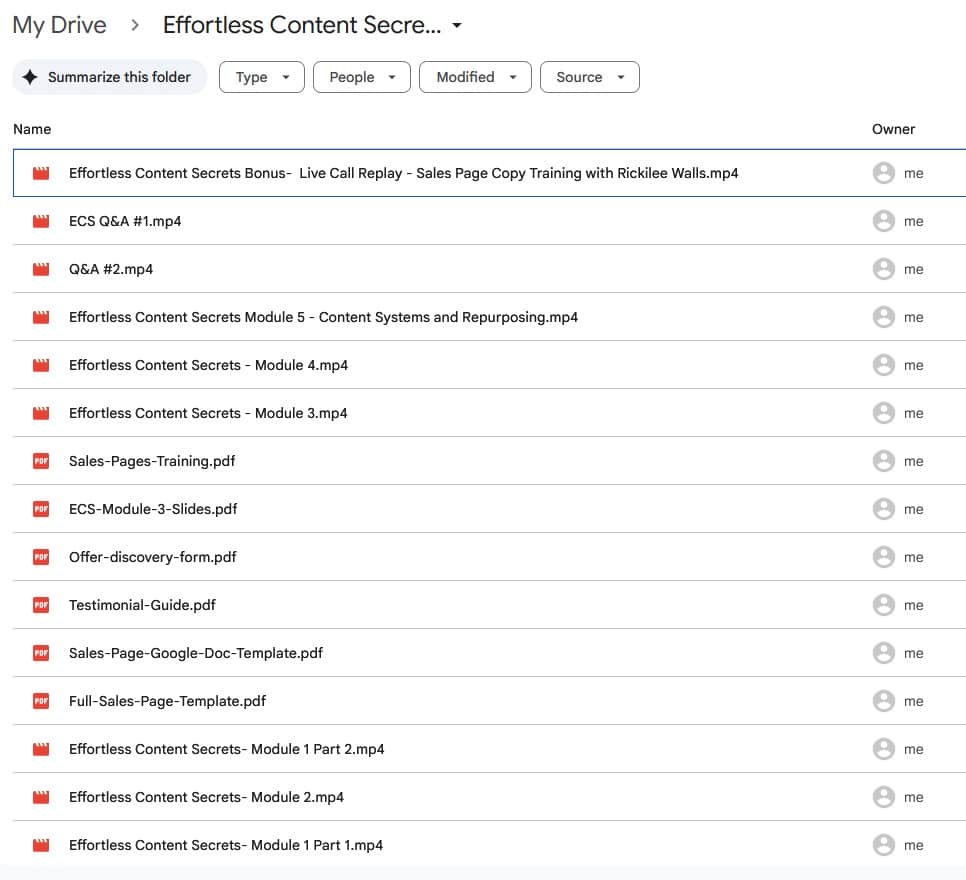
Task: Click Summarize this folder button
Action: click(x=109, y=77)
